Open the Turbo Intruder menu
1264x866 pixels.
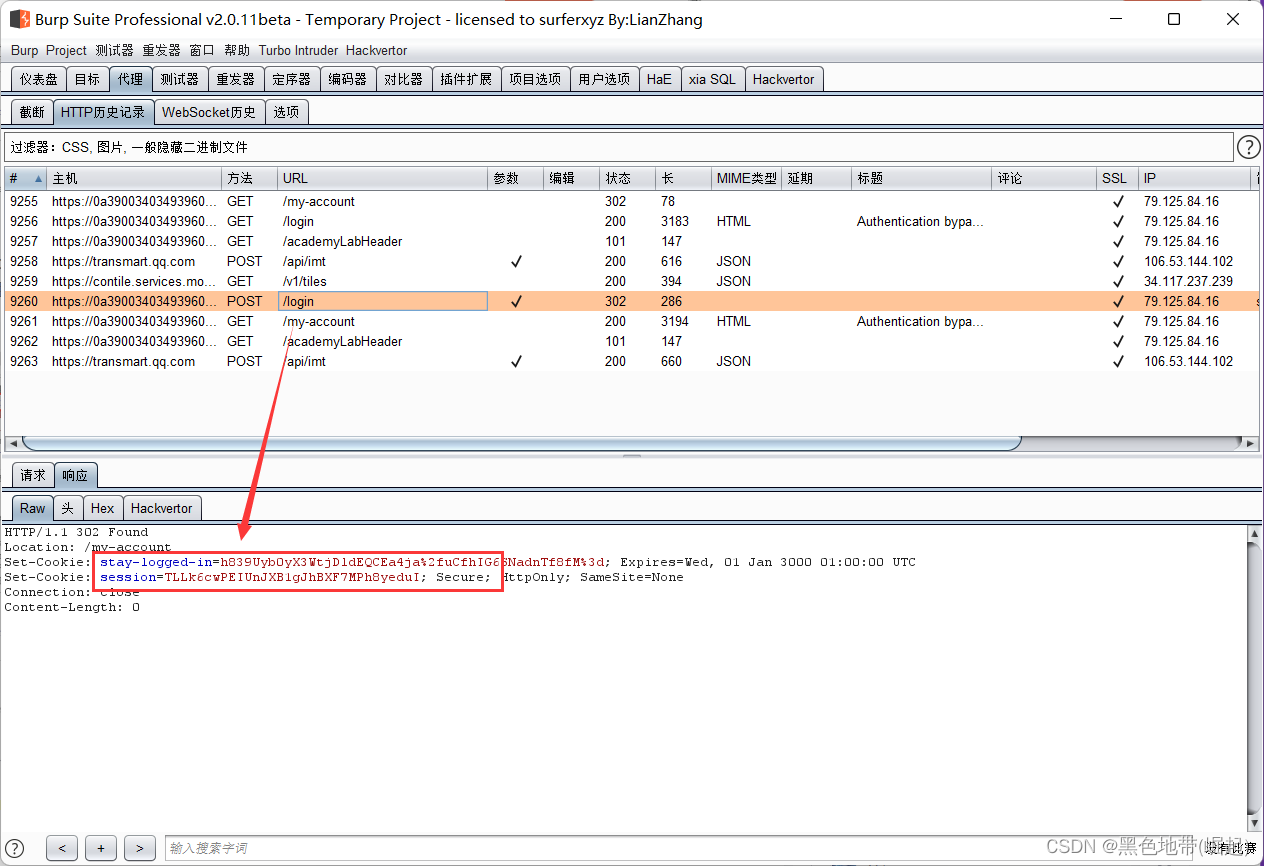(298, 50)
